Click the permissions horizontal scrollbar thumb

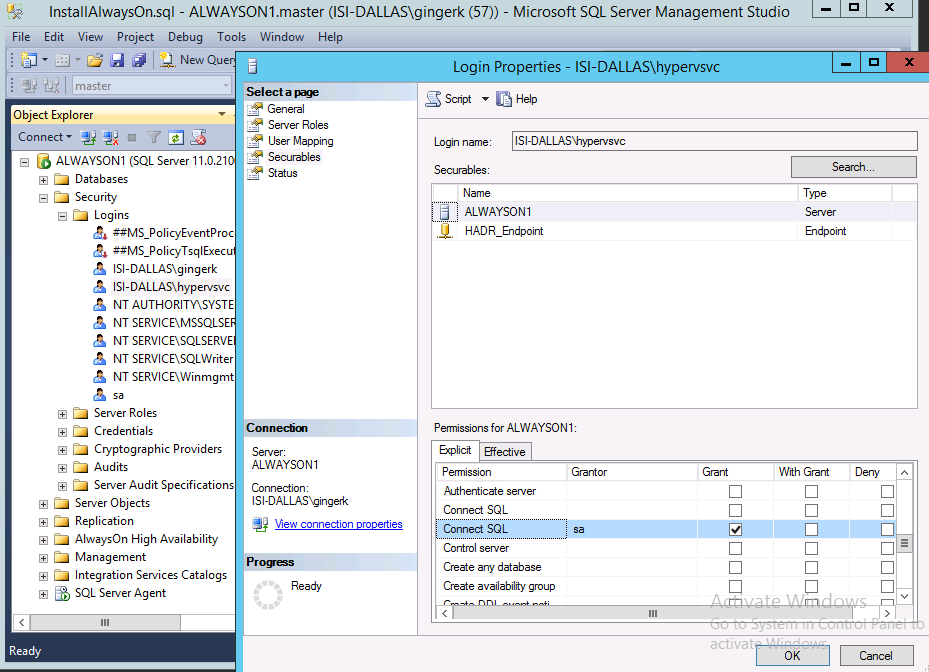(653, 613)
